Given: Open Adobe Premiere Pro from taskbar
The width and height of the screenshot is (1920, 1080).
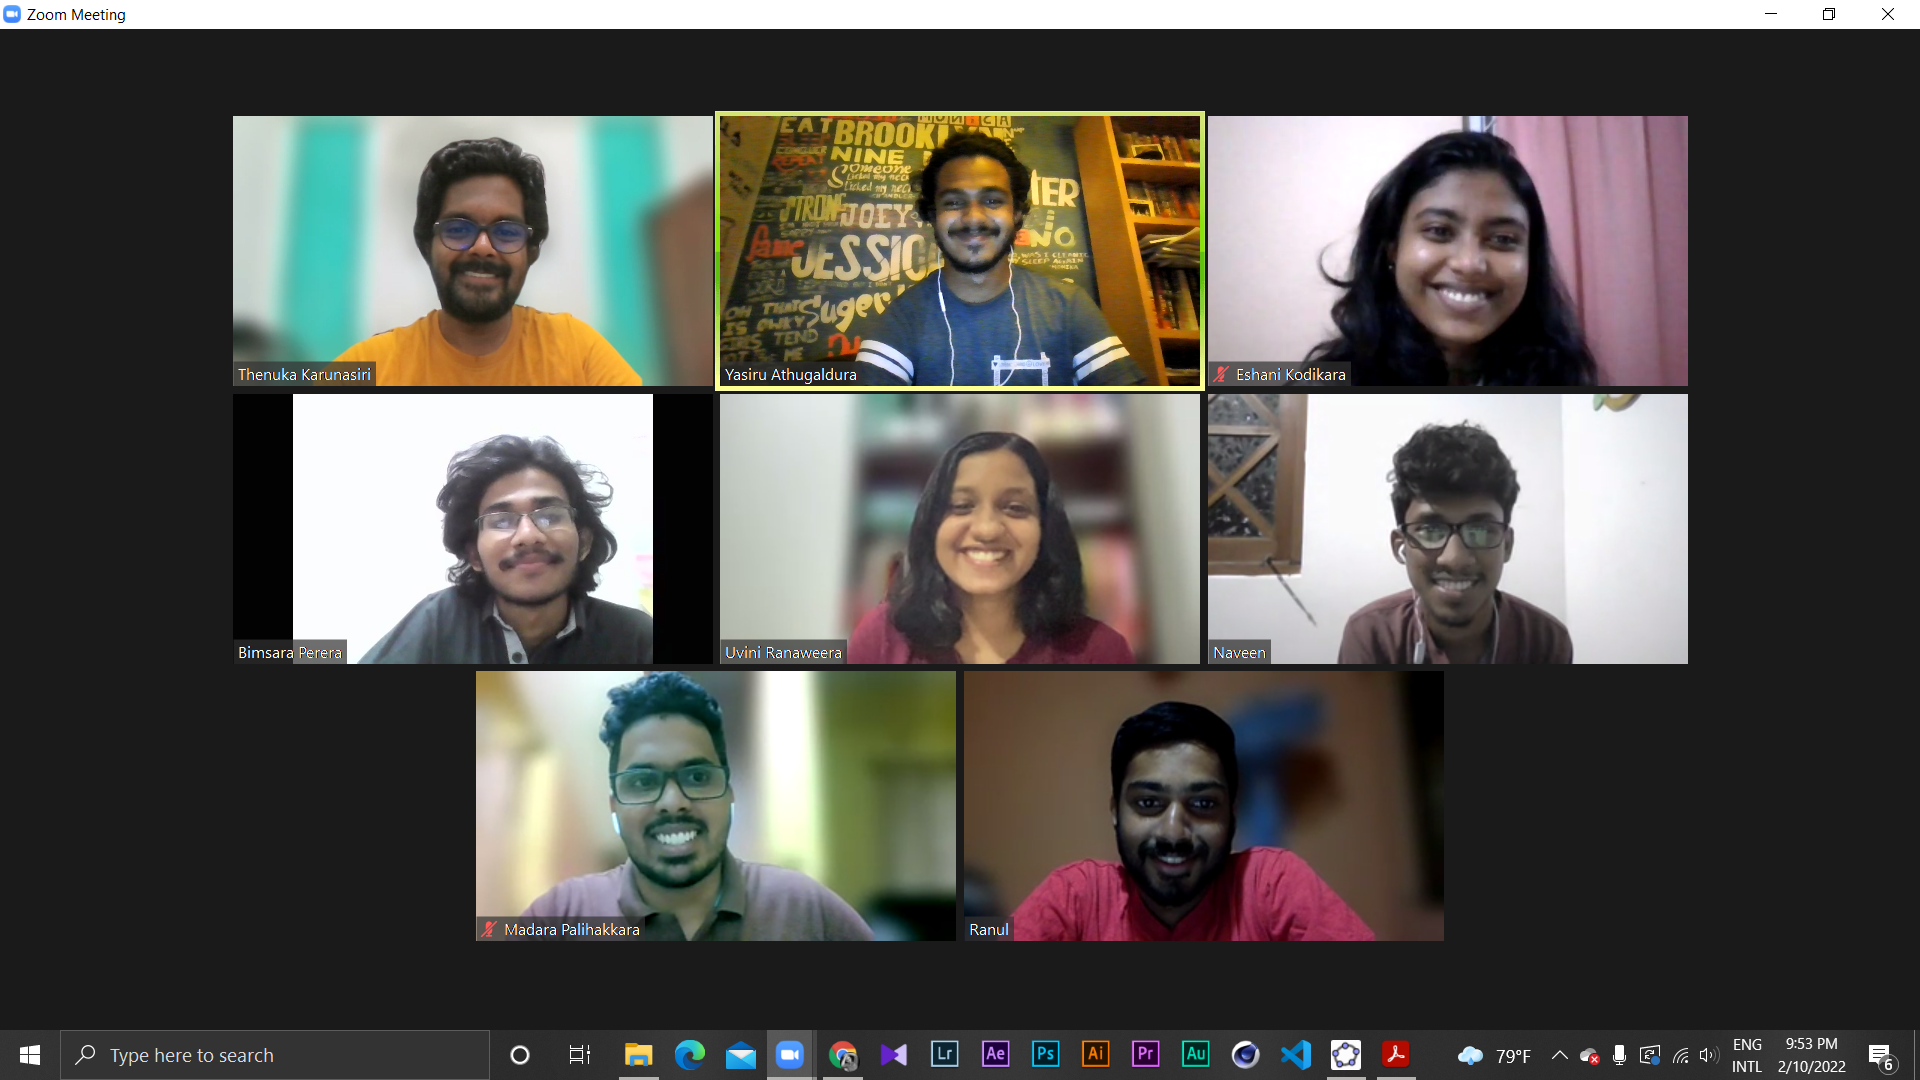Looking at the screenshot, I should (x=1145, y=1054).
